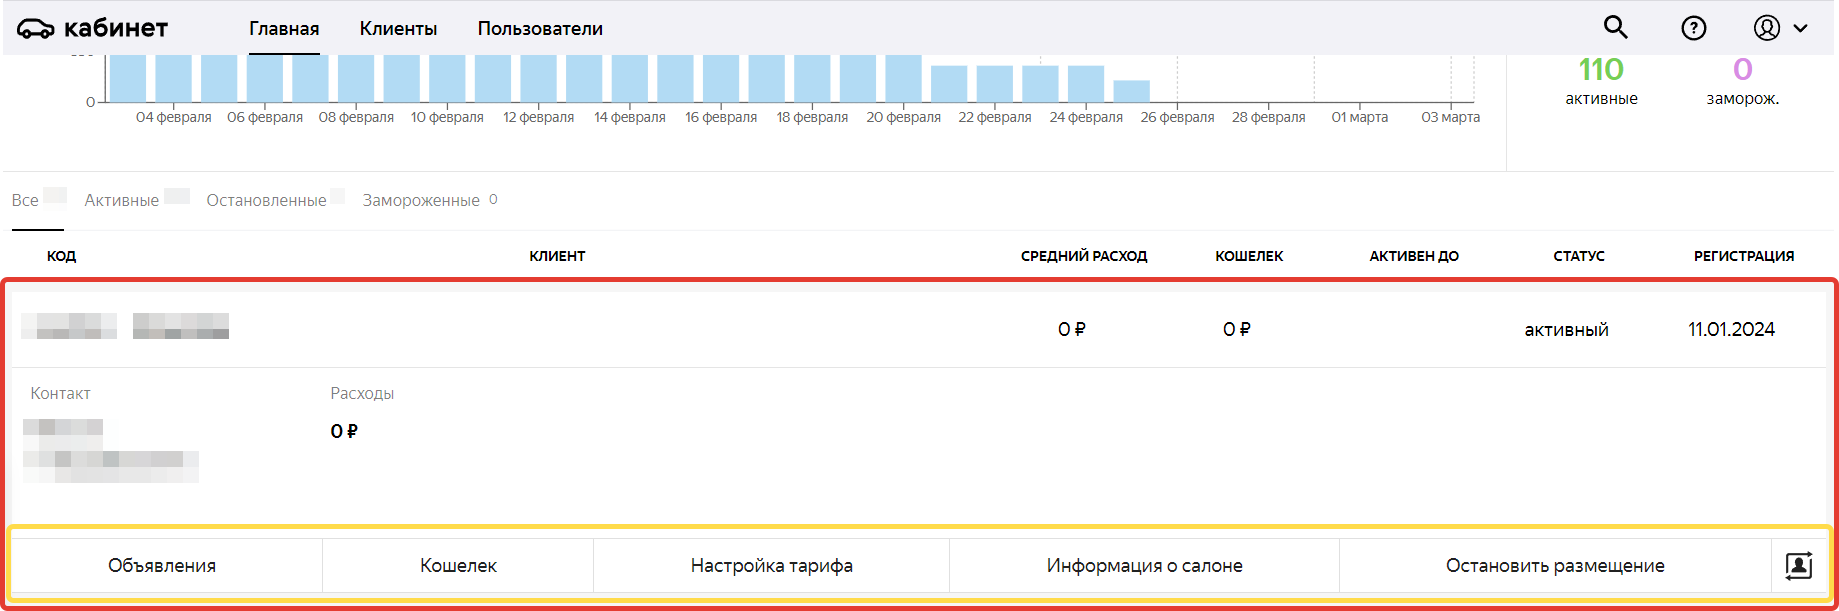Click the contact card icon button
The width and height of the screenshot is (1839, 611).
pyautogui.click(x=1798, y=566)
